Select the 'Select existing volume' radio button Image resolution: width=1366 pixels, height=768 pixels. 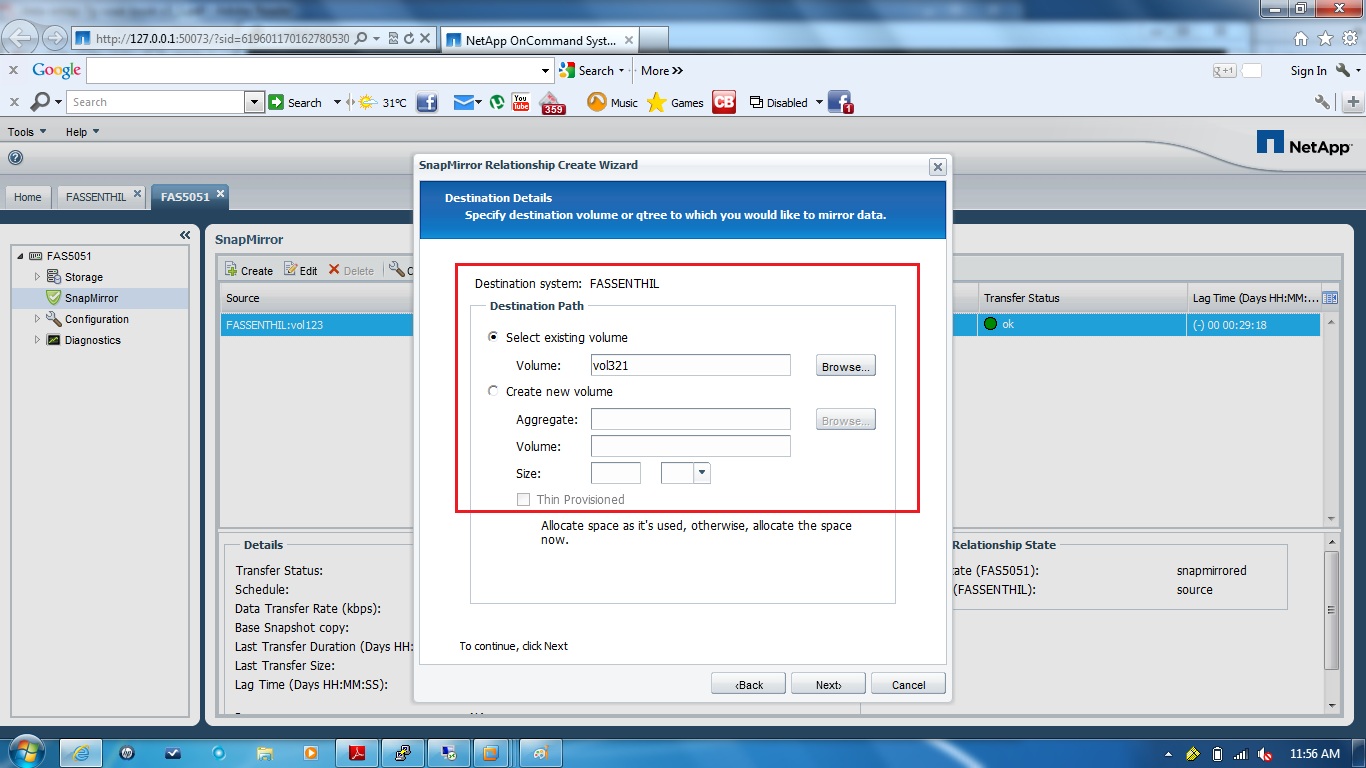click(x=492, y=337)
